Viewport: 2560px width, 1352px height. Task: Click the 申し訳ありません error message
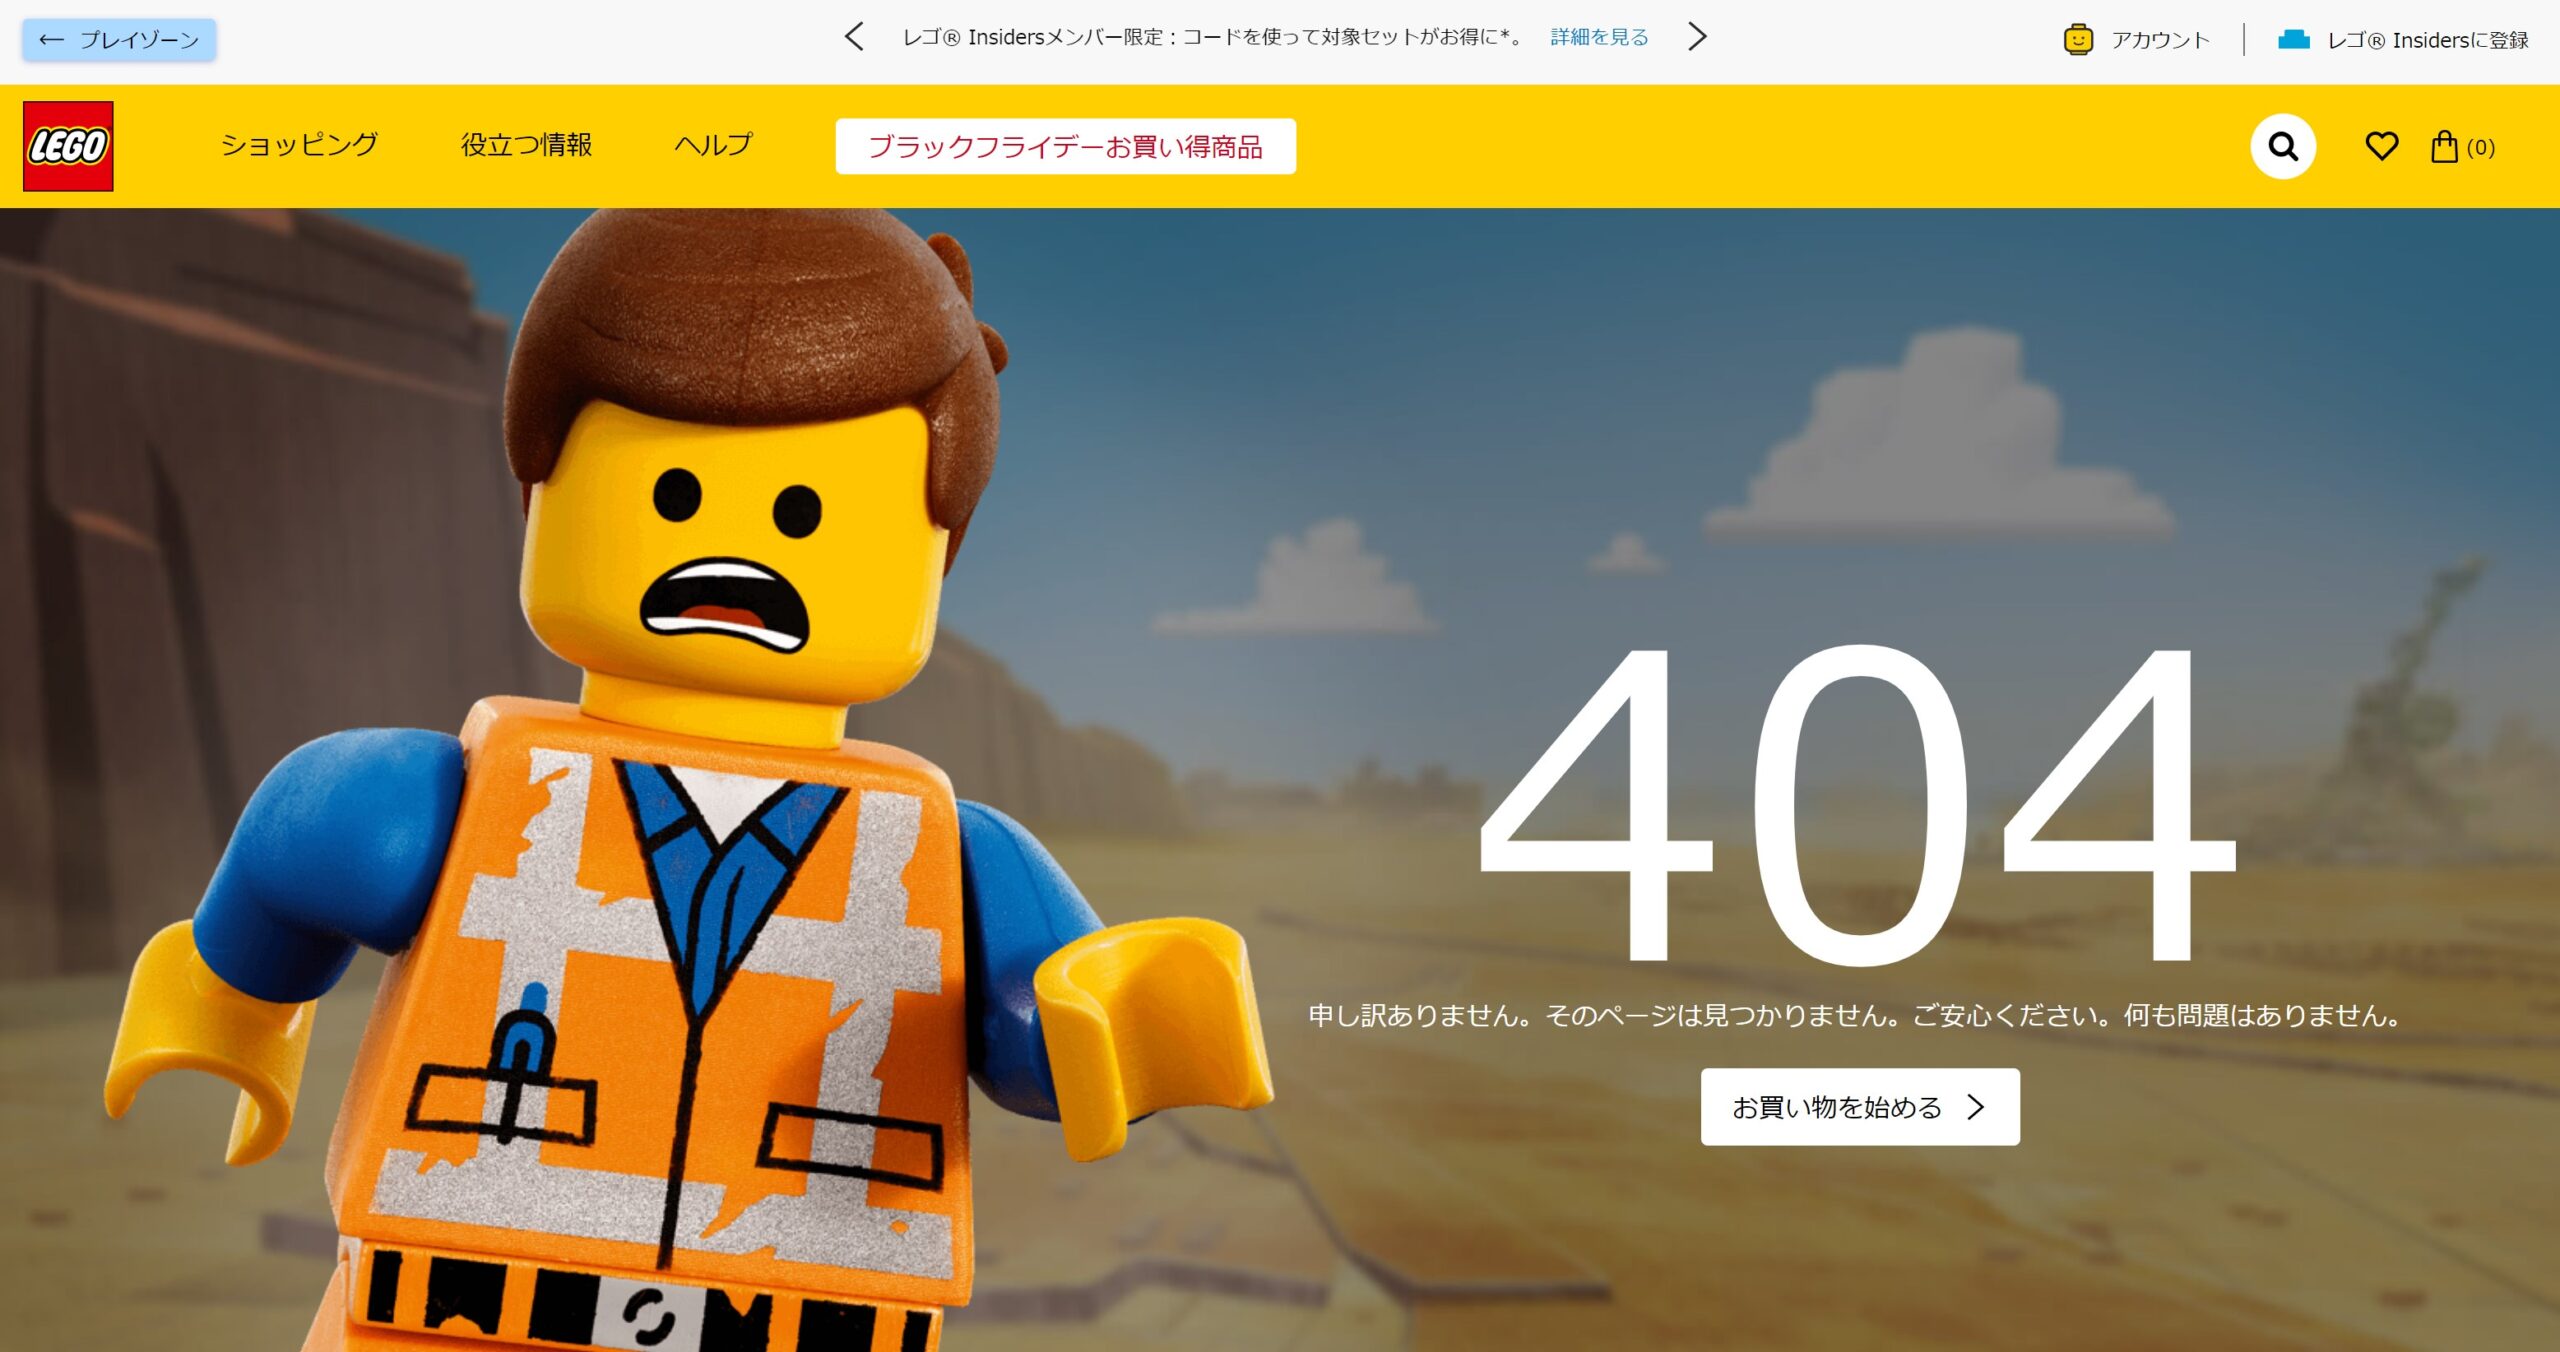pos(1856,1016)
